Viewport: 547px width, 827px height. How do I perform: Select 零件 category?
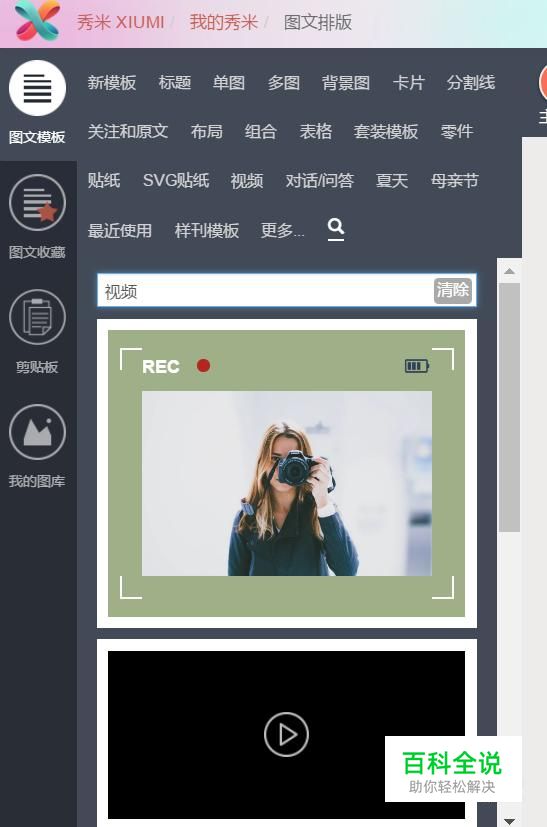click(457, 131)
